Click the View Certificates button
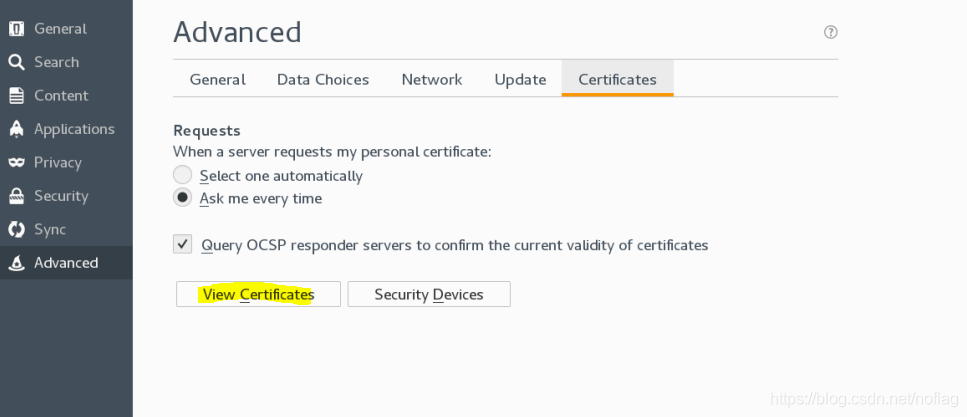 [x=258, y=294]
